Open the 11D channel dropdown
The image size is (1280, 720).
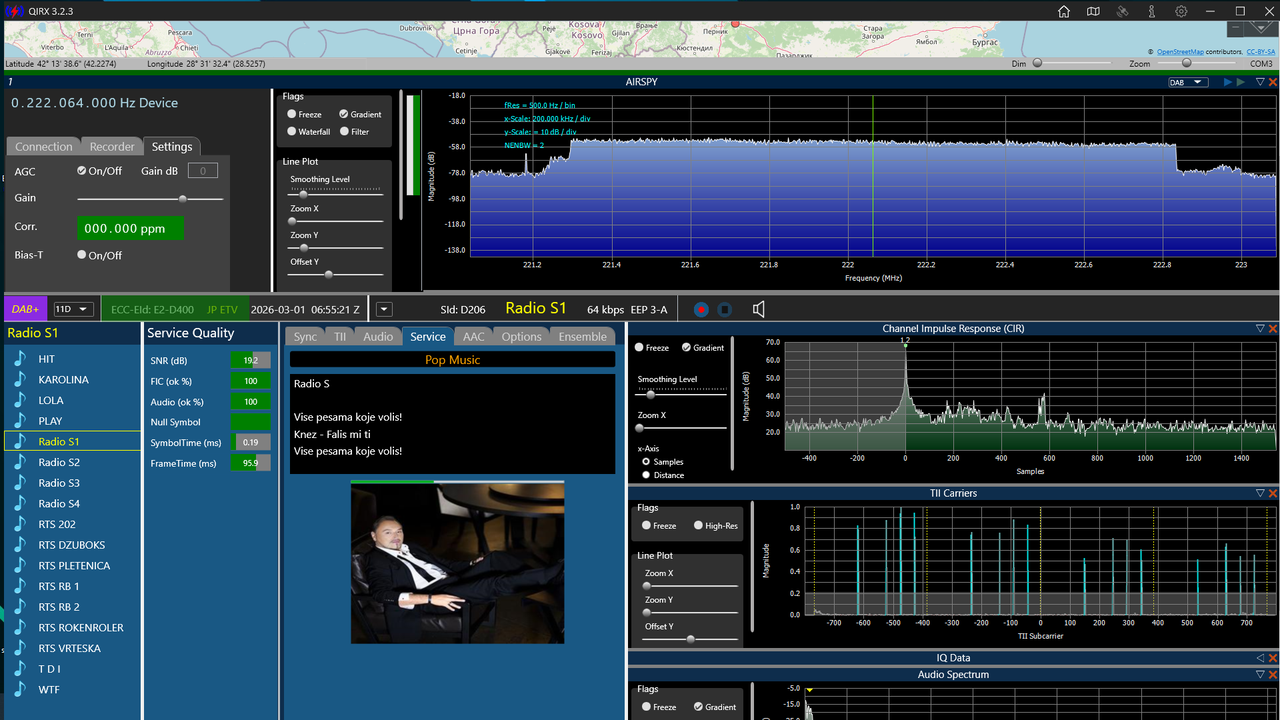(x=73, y=309)
